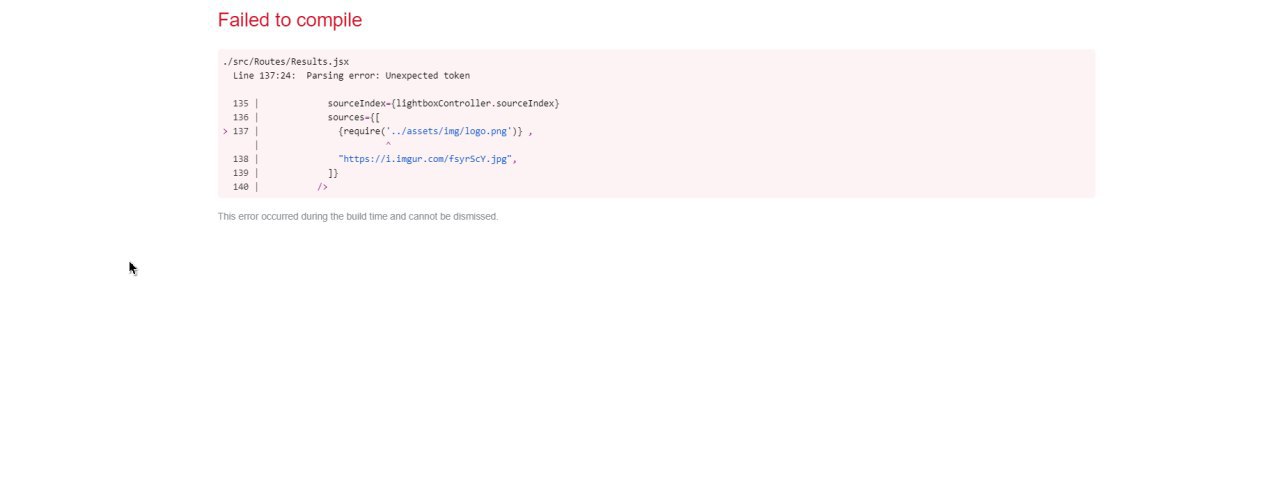Click the imgur URL string on line 138
The width and height of the screenshot is (1280, 495).
[427, 159]
